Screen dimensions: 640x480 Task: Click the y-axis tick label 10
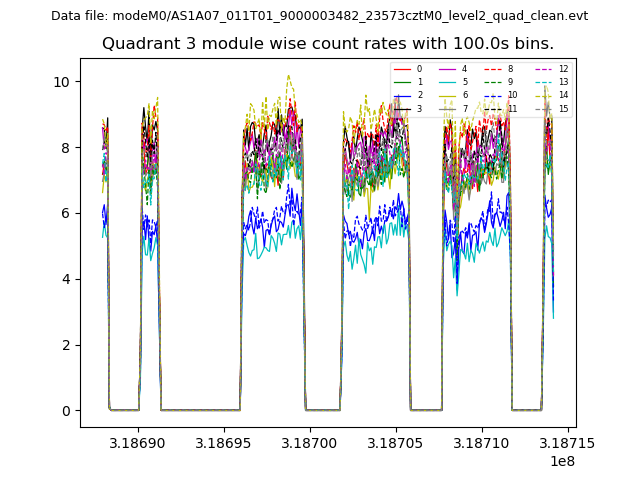[61, 82]
